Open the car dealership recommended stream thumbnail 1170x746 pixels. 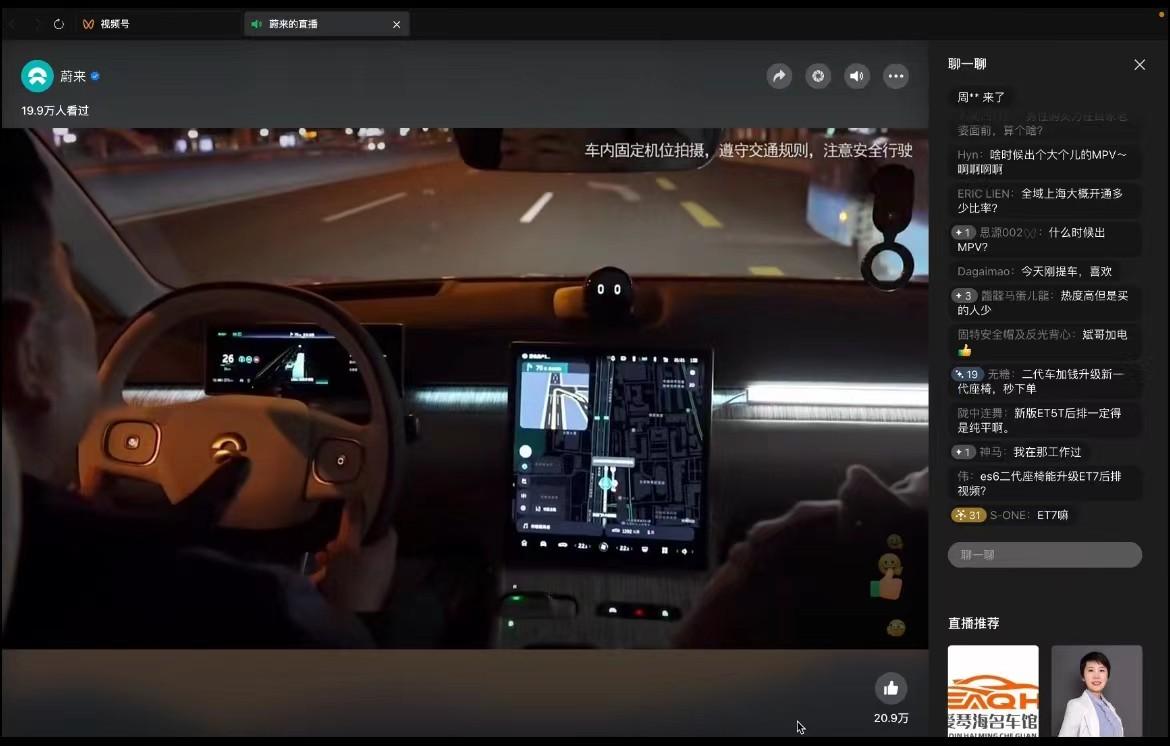pyautogui.click(x=992, y=691)
